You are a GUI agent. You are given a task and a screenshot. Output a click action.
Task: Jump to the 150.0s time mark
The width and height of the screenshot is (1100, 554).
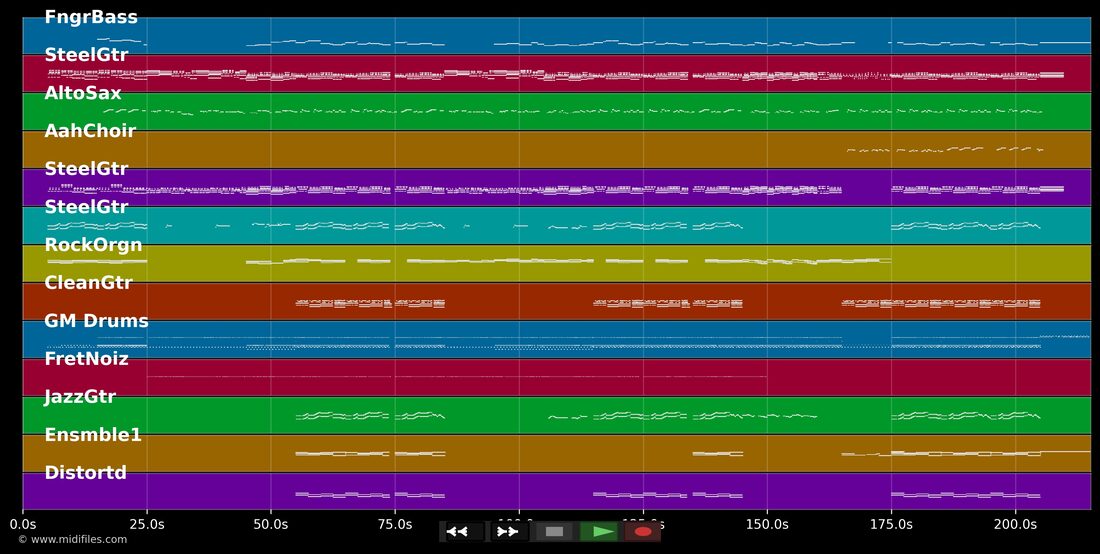pyautogui.click(x=767, y=524)
